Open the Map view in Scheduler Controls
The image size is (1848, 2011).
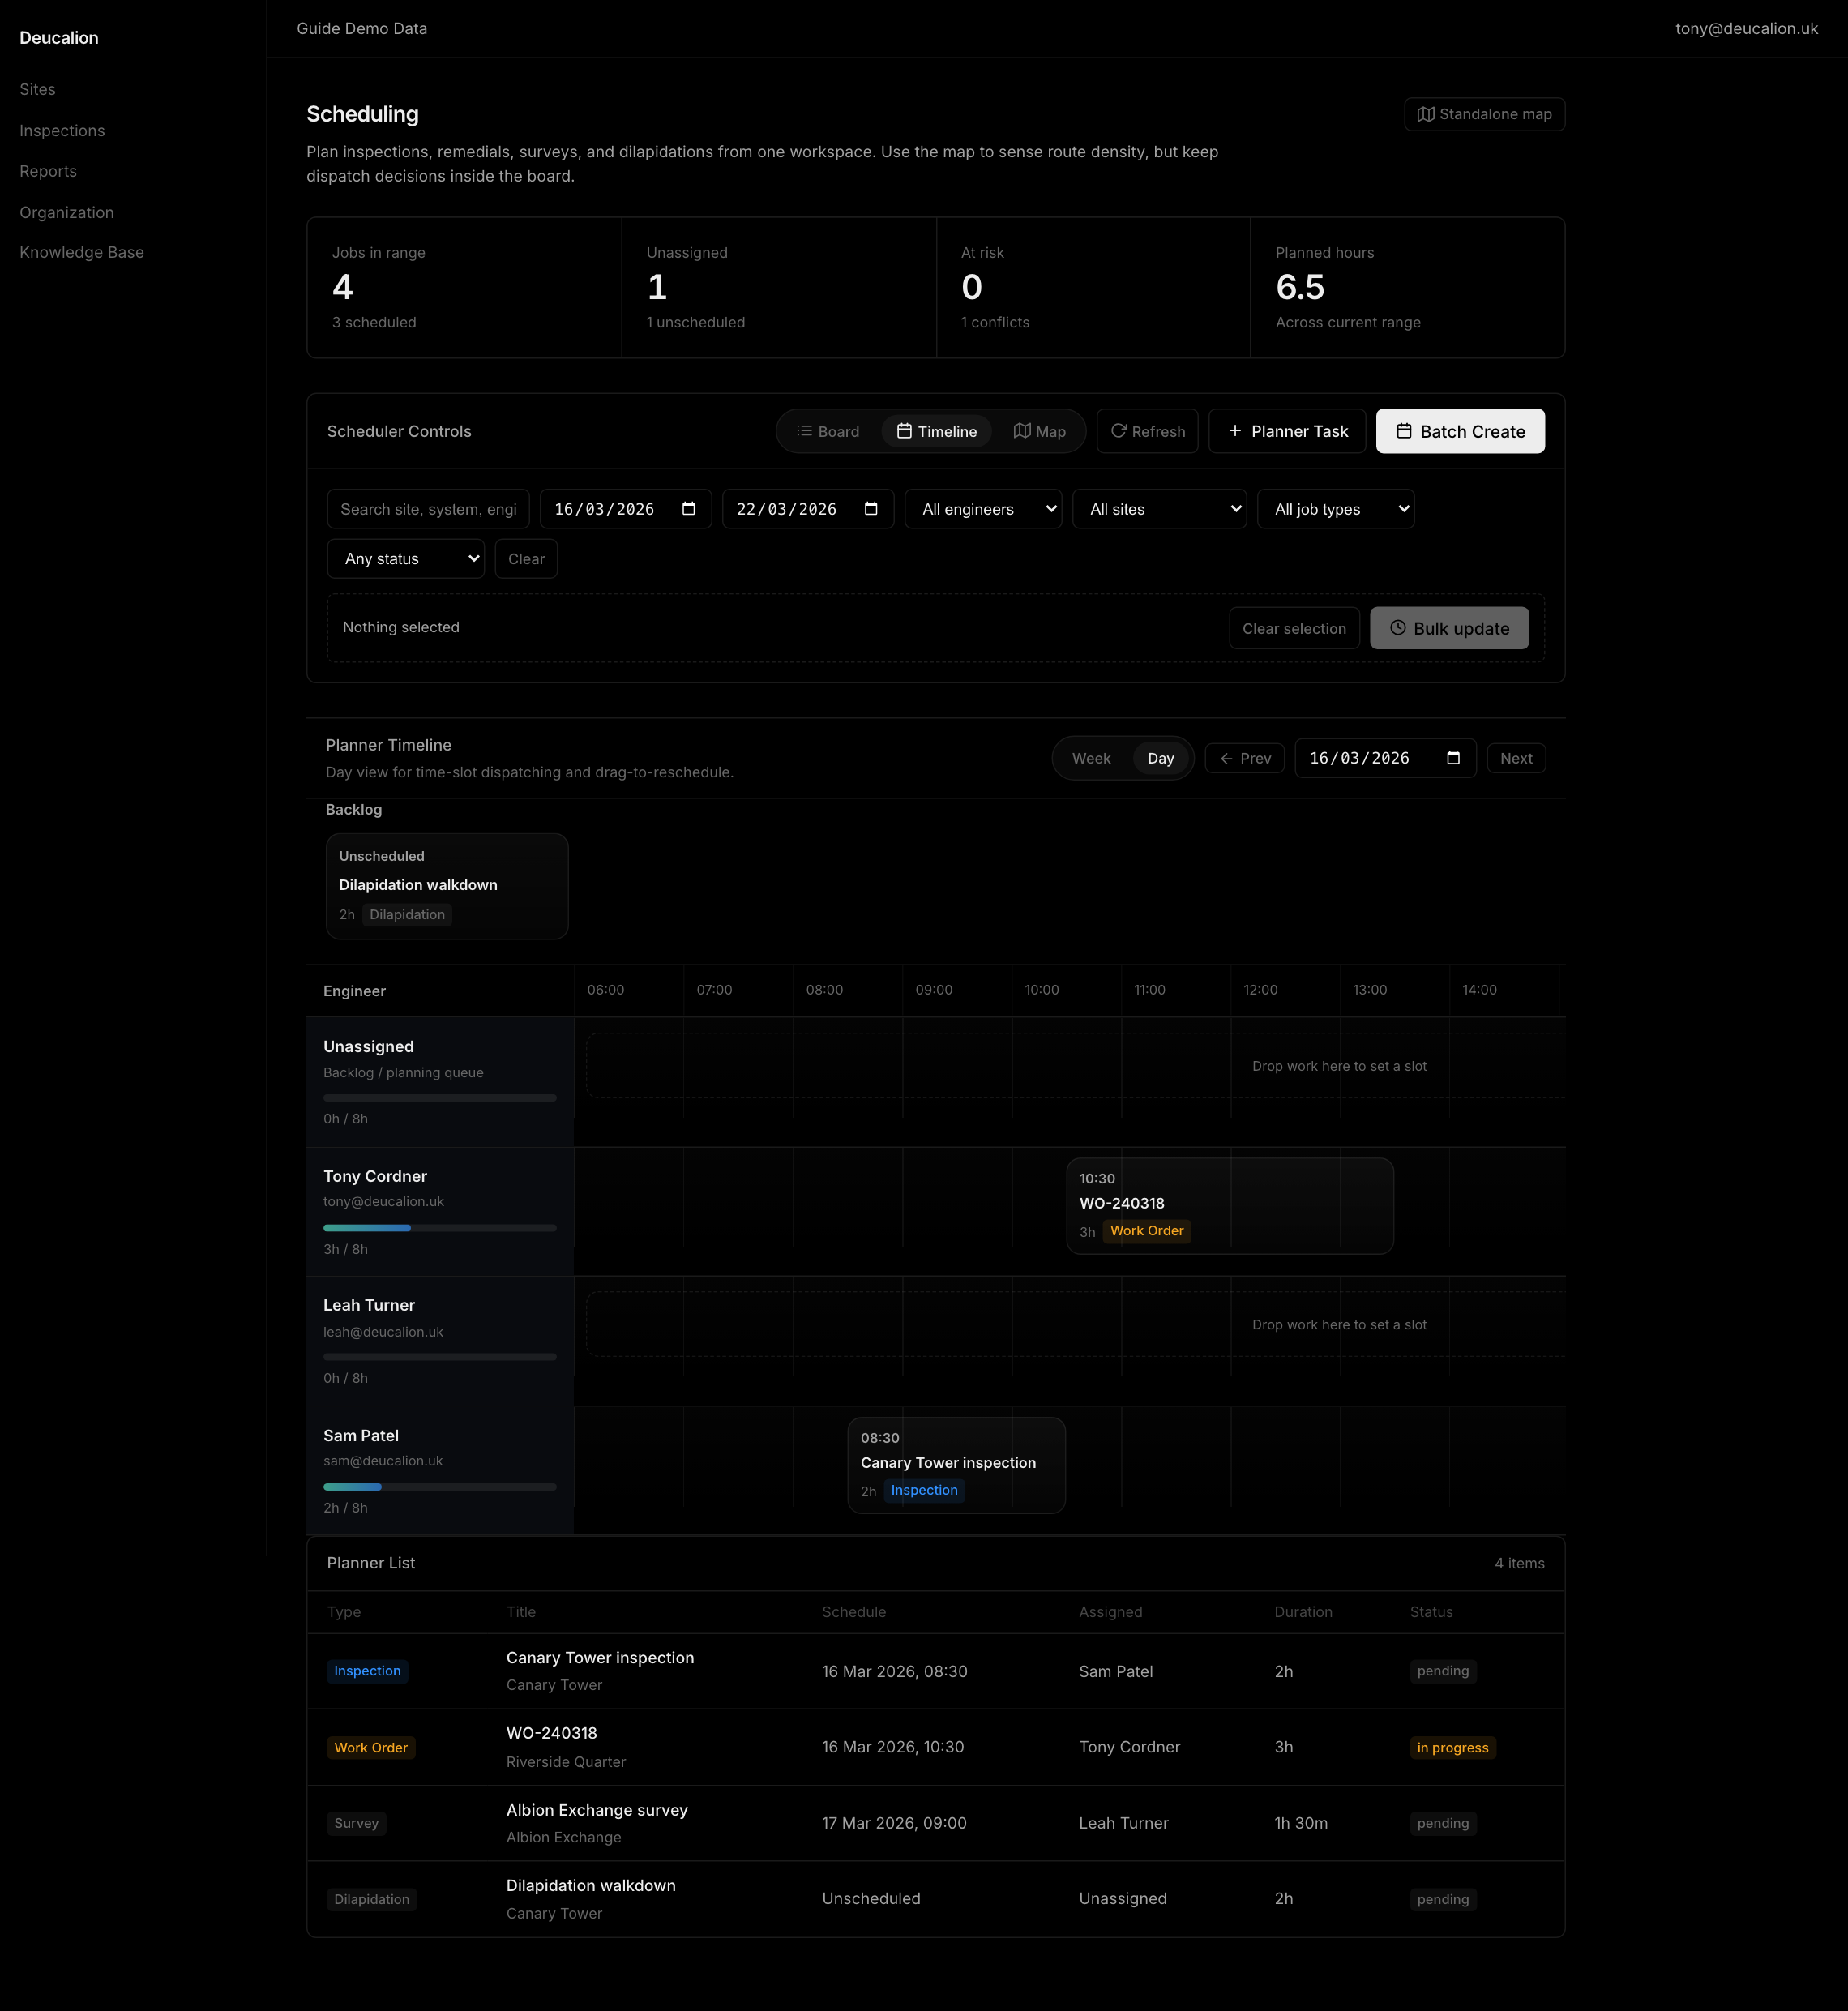click(1039, 431)
